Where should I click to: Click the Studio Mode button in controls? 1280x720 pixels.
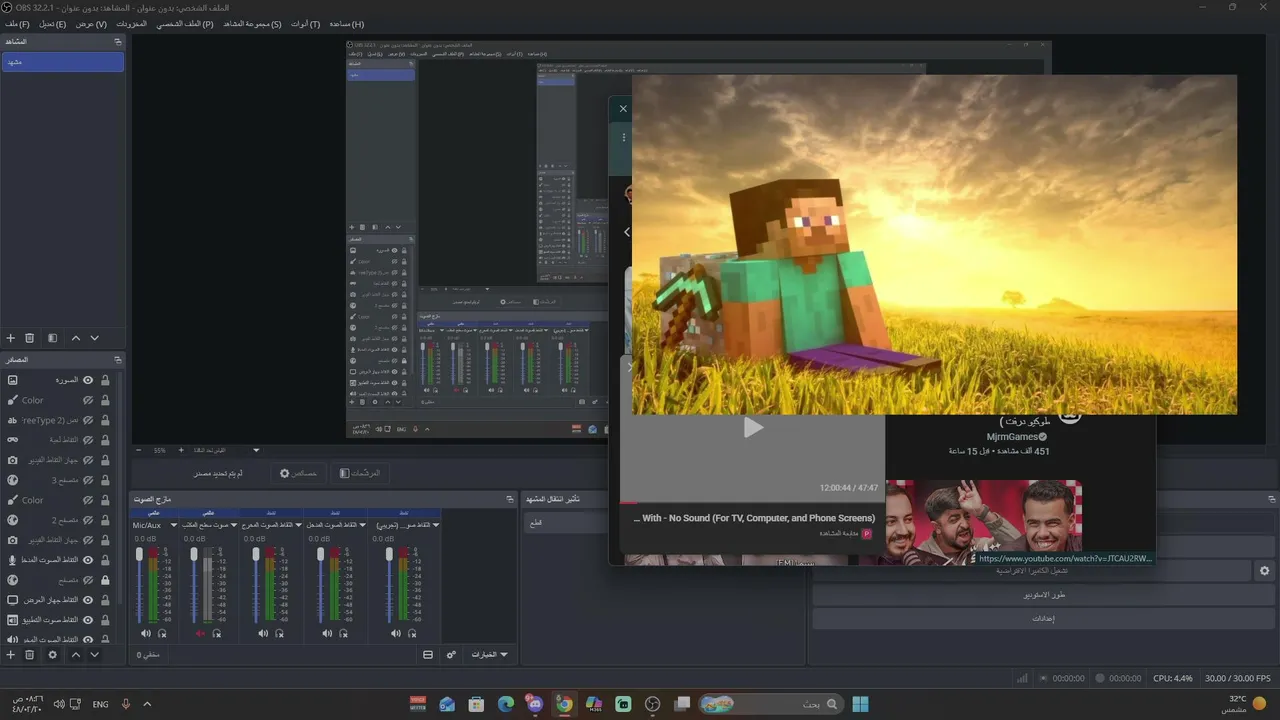click(1043, 595)
